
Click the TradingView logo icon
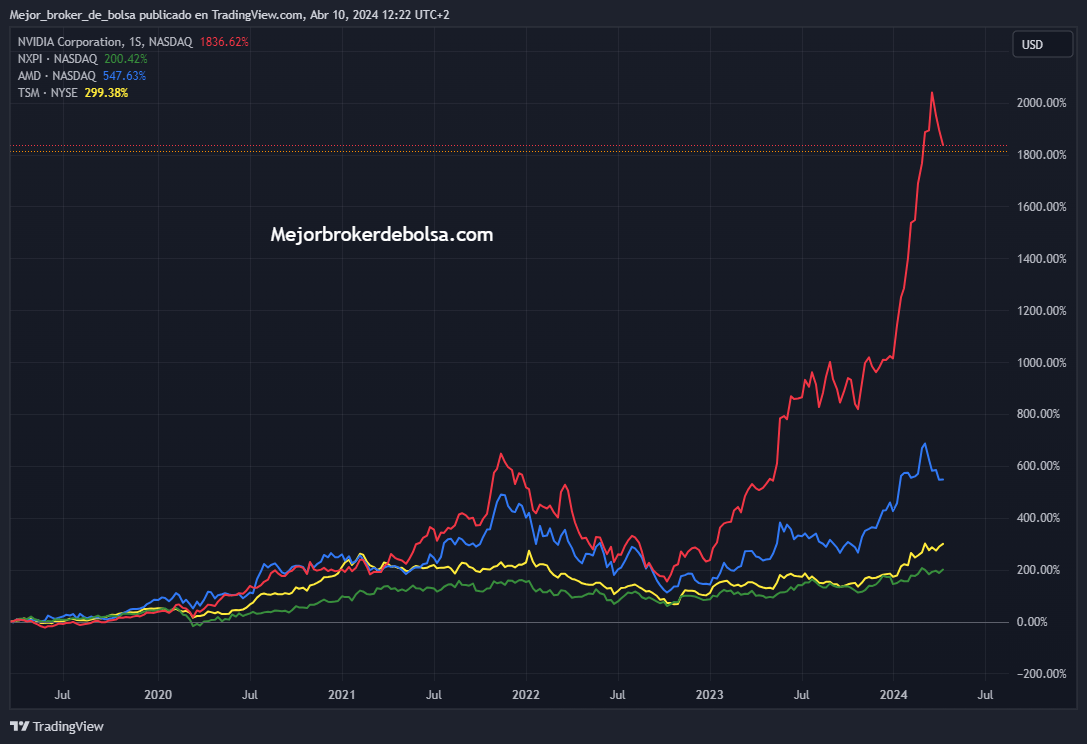19,726
